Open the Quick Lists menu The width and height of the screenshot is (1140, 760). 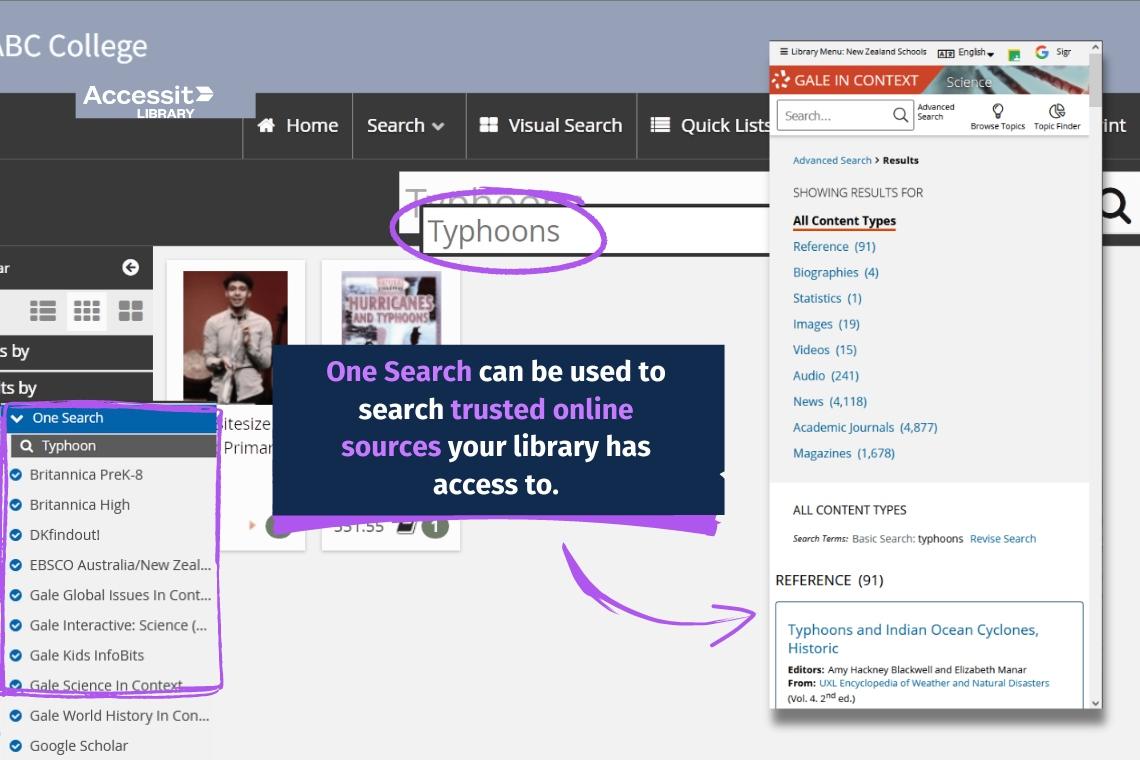710,125
